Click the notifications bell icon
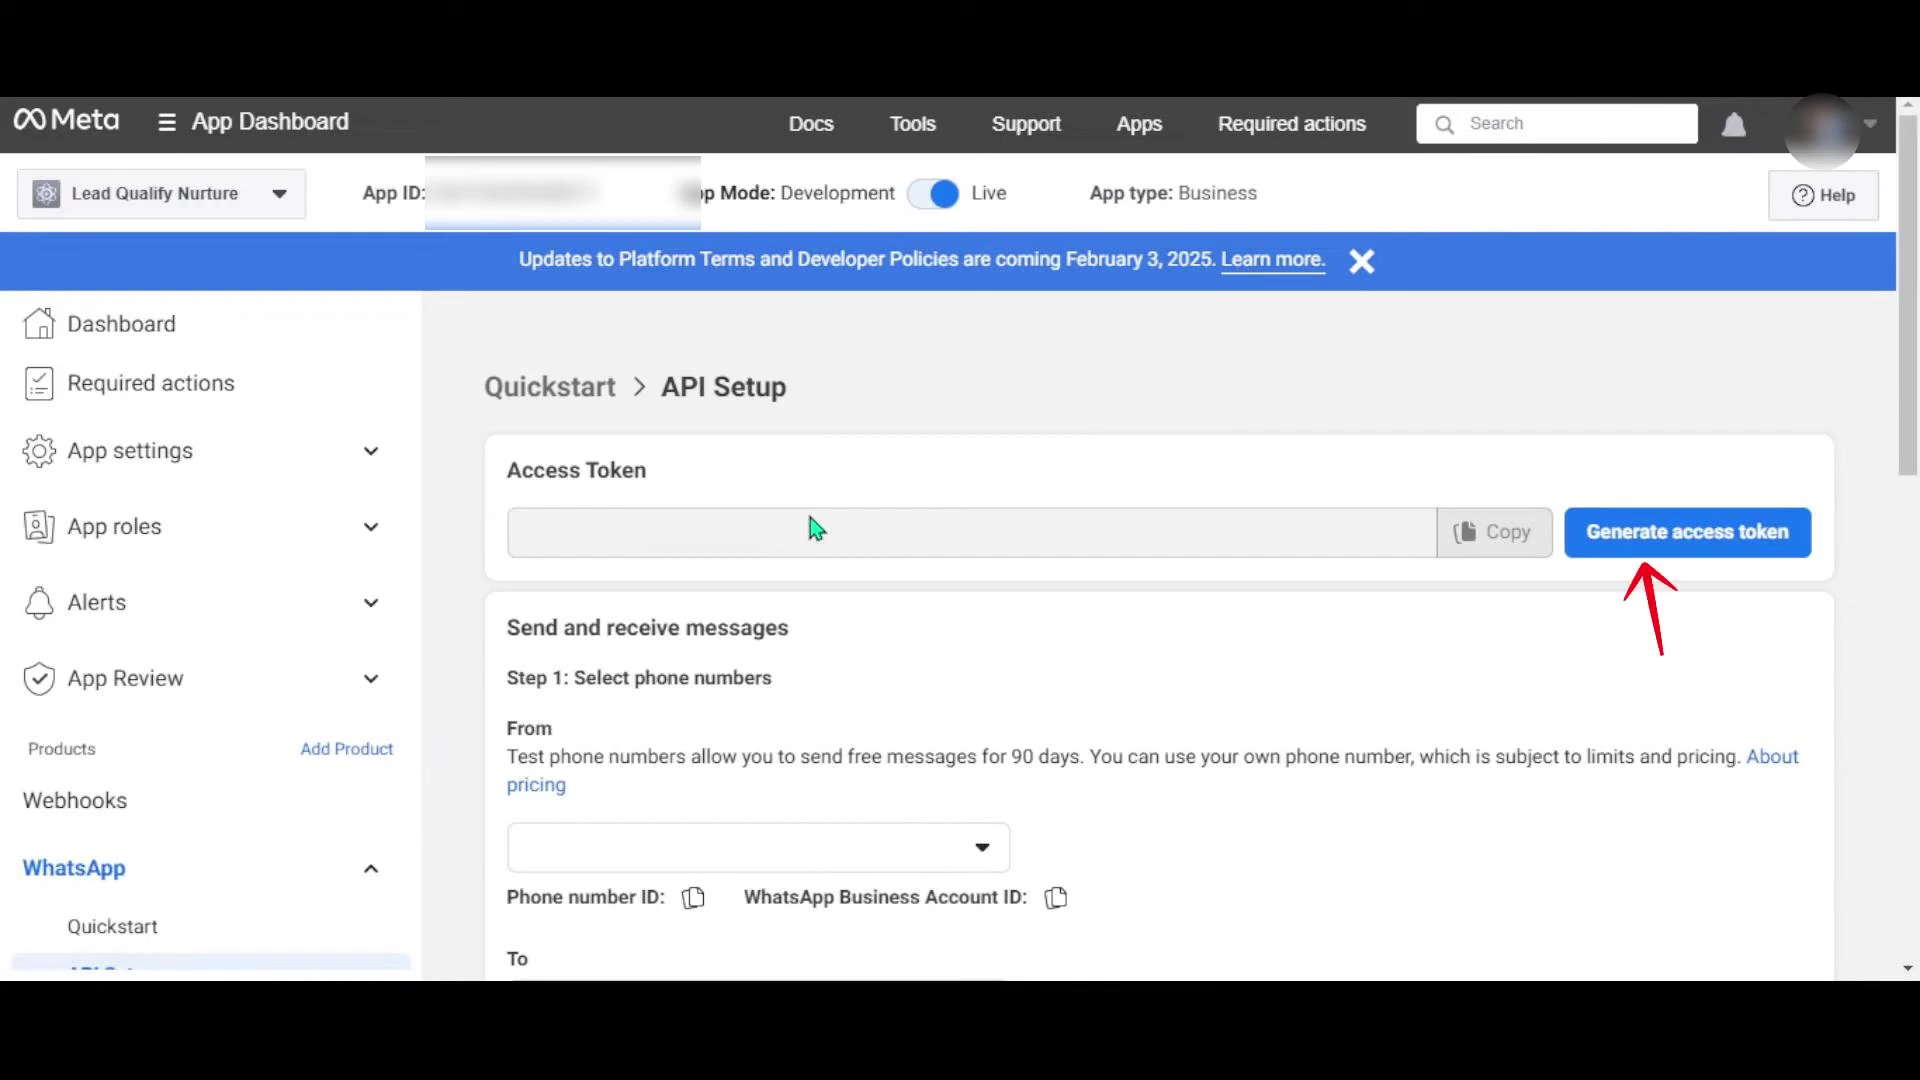Screen dimensions: 1920x1080 point(1734,125)
